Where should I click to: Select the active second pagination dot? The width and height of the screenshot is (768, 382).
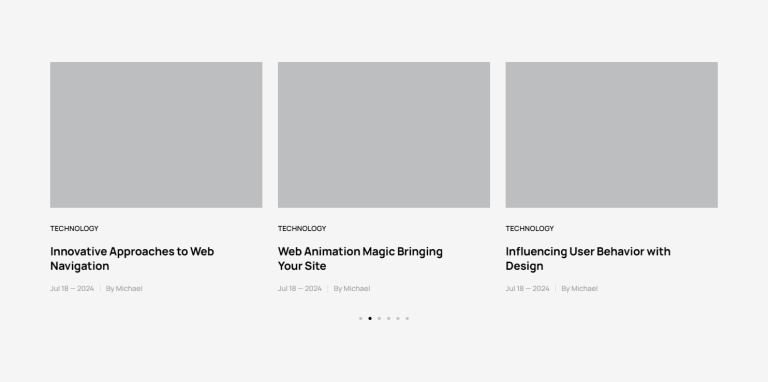[x=370, y=318]
